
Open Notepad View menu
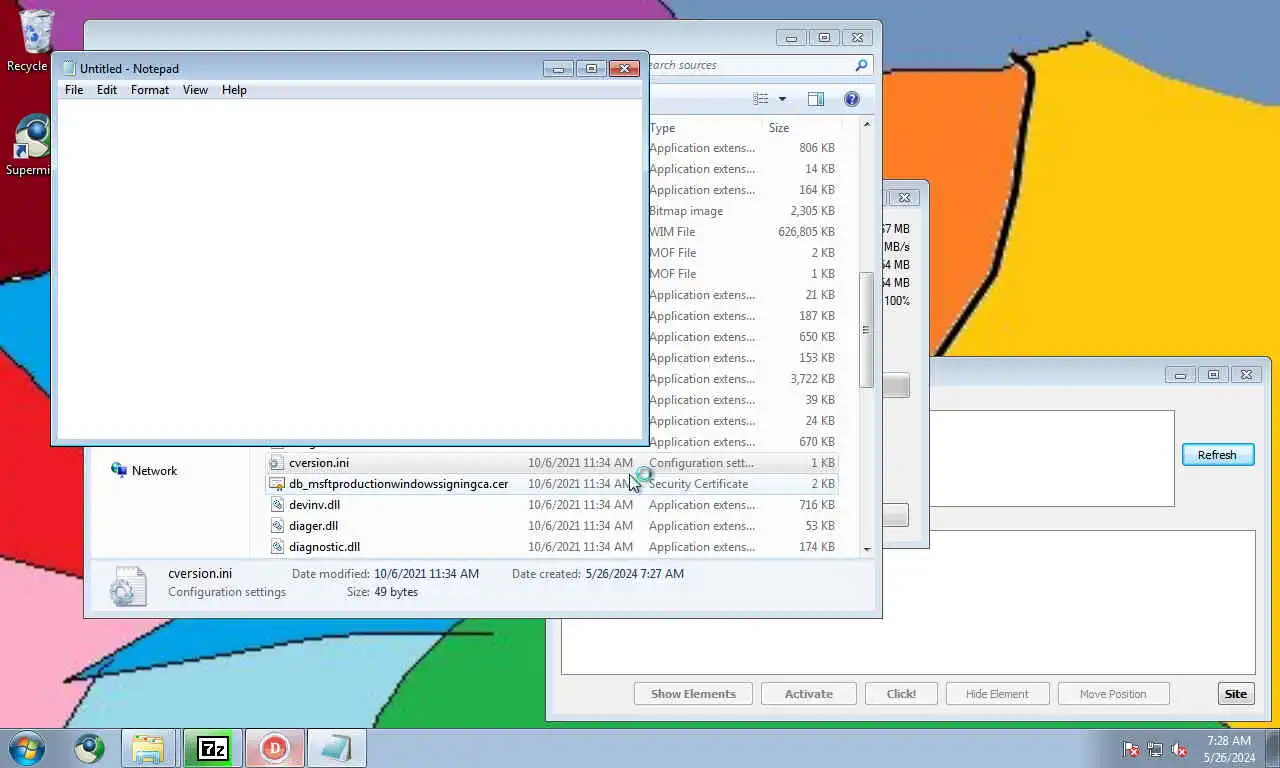pos(195,90)
